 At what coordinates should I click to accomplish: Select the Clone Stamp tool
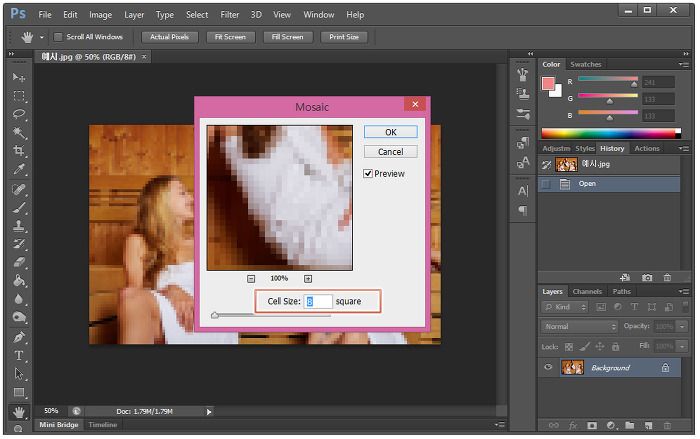19,226
